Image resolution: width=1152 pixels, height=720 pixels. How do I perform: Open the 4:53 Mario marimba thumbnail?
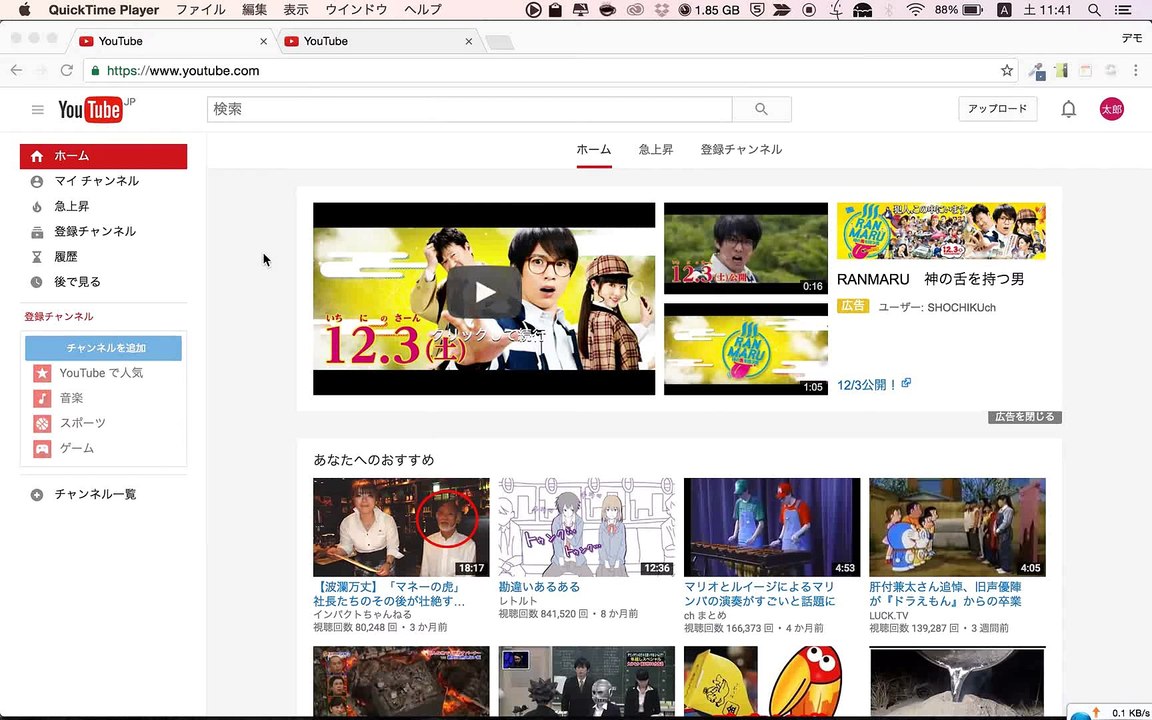[771, 528]
